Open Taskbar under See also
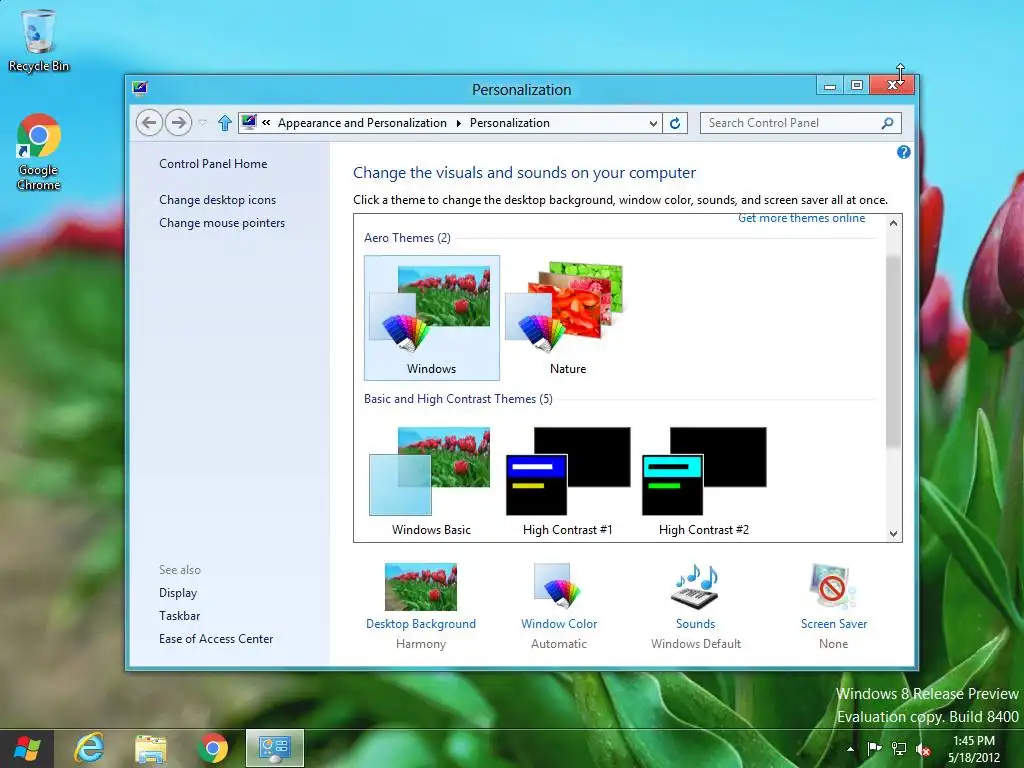Screen dimensions: 1024x768 [180, 616]
